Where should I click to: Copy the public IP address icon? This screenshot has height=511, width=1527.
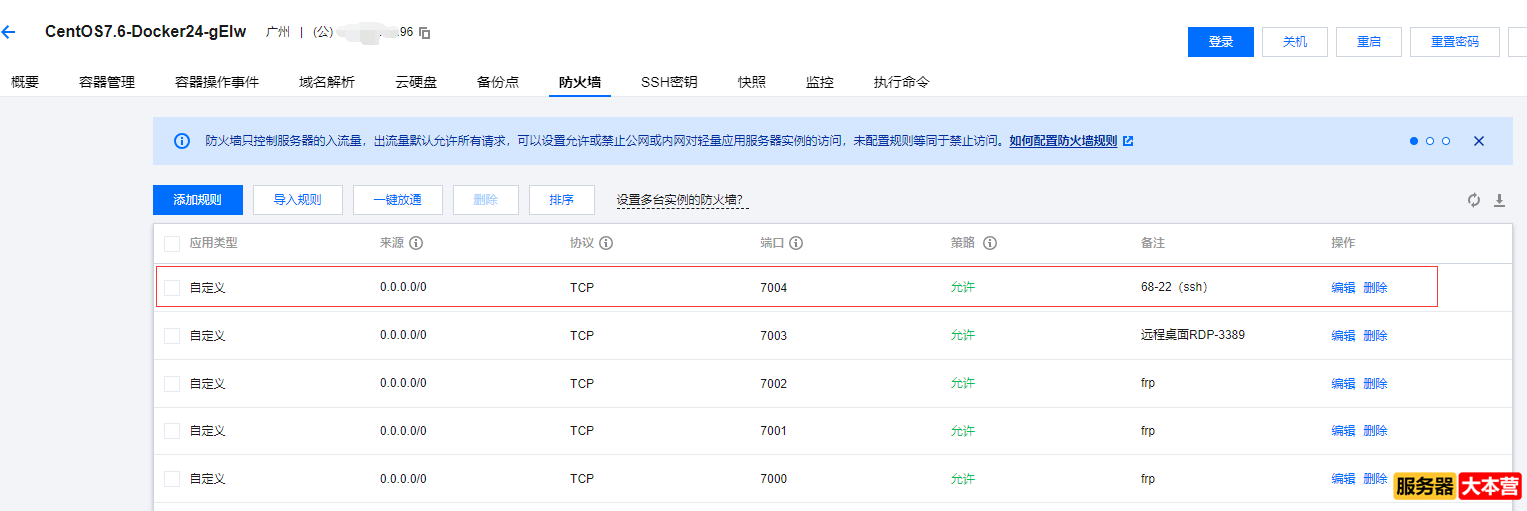425,33
